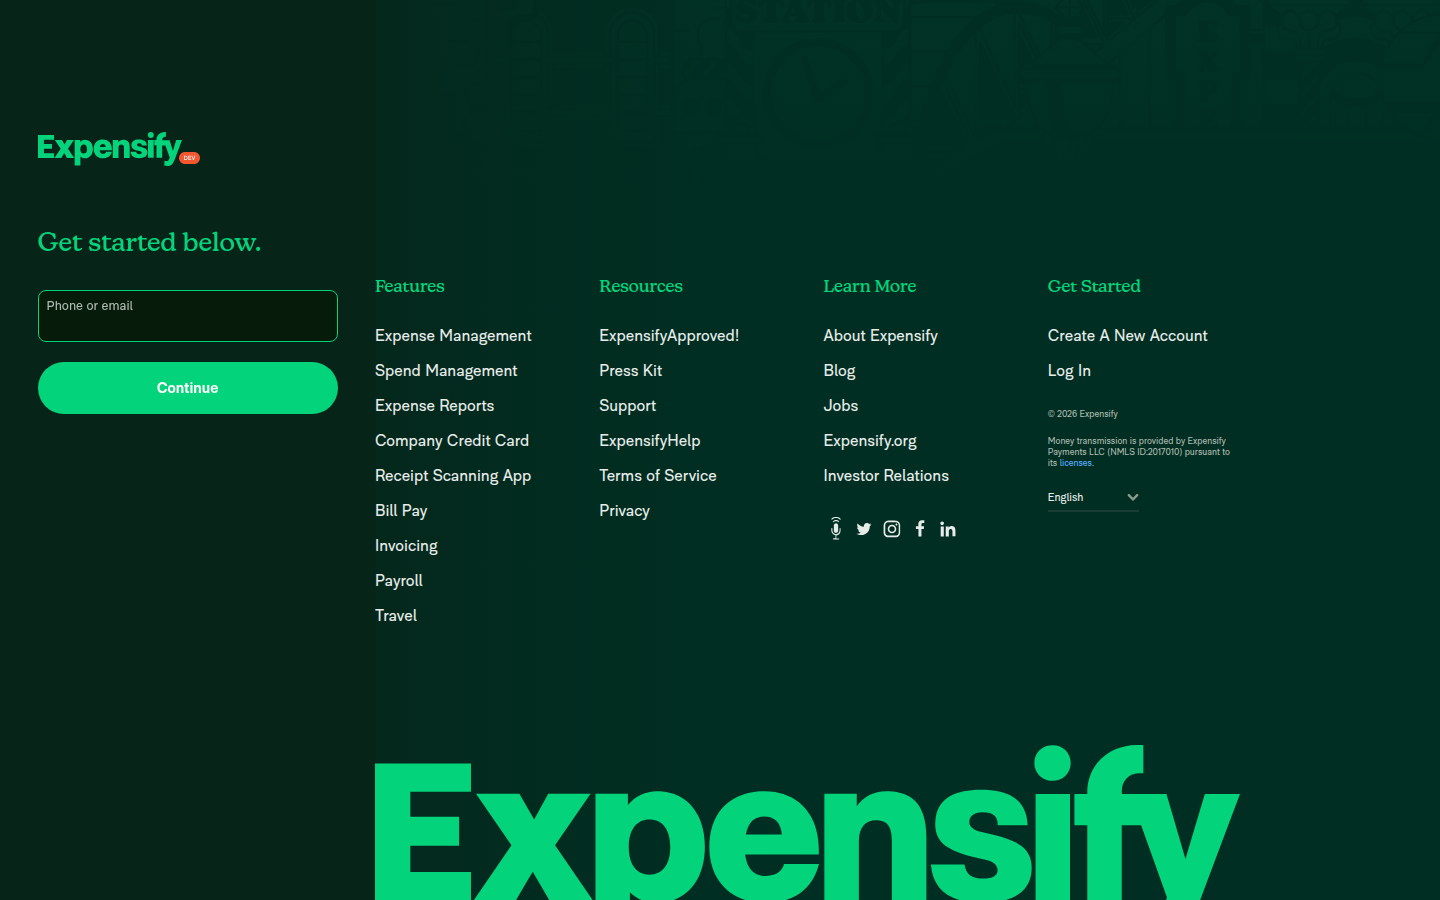Click the Facebook icon
Image resolution: width=1440 pixels, height=900 pixels.
[x=919, y=528]
